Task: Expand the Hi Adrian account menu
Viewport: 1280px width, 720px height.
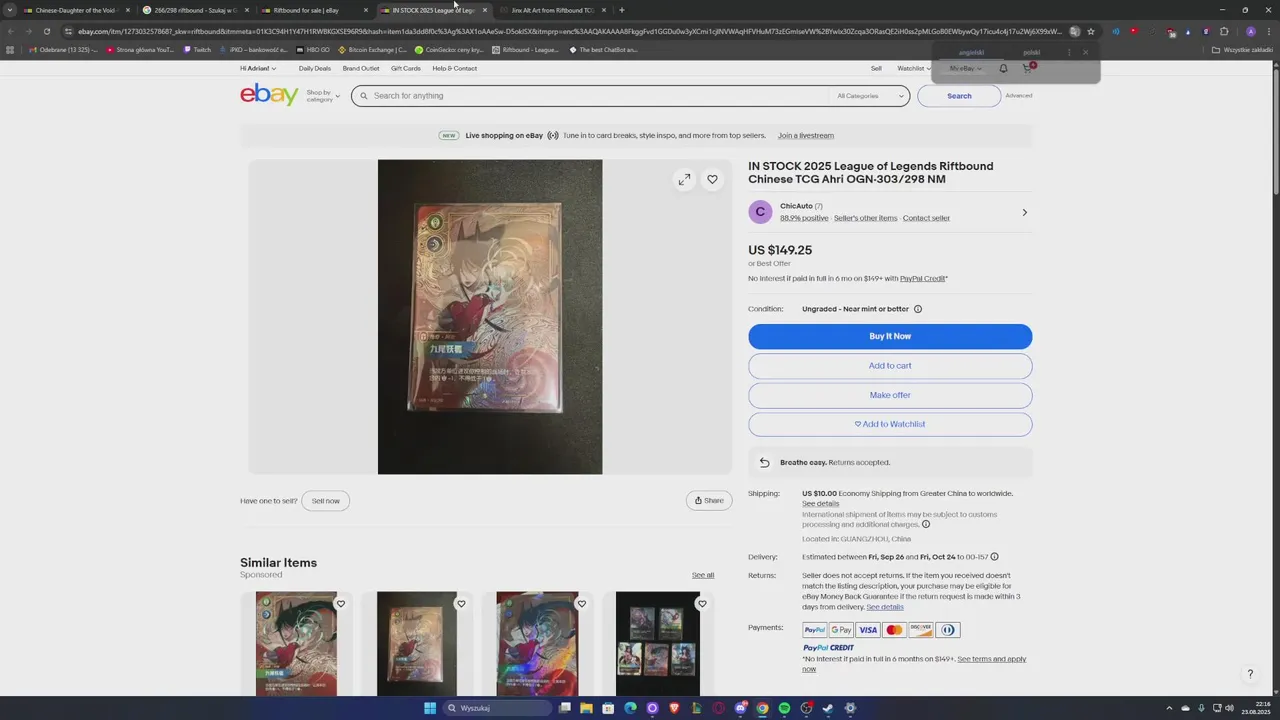Action: 258,68
